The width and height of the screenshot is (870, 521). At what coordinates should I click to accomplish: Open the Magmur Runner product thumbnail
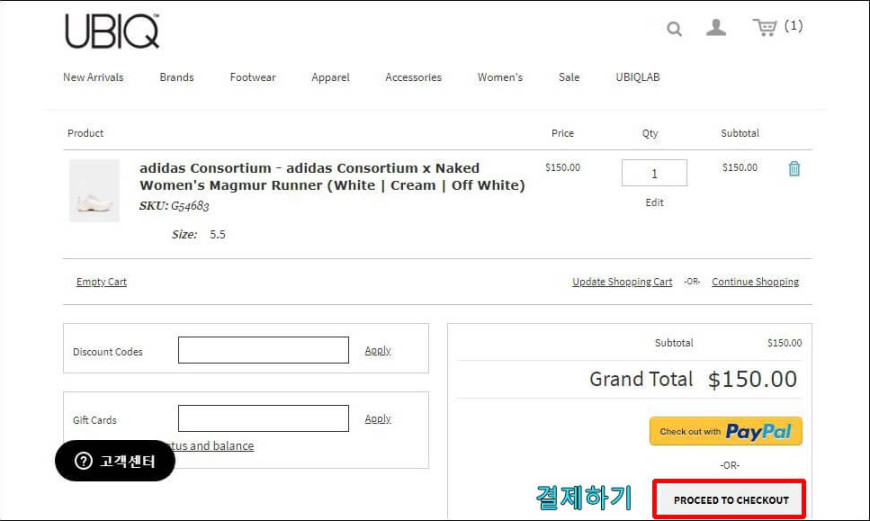point(94,190)
